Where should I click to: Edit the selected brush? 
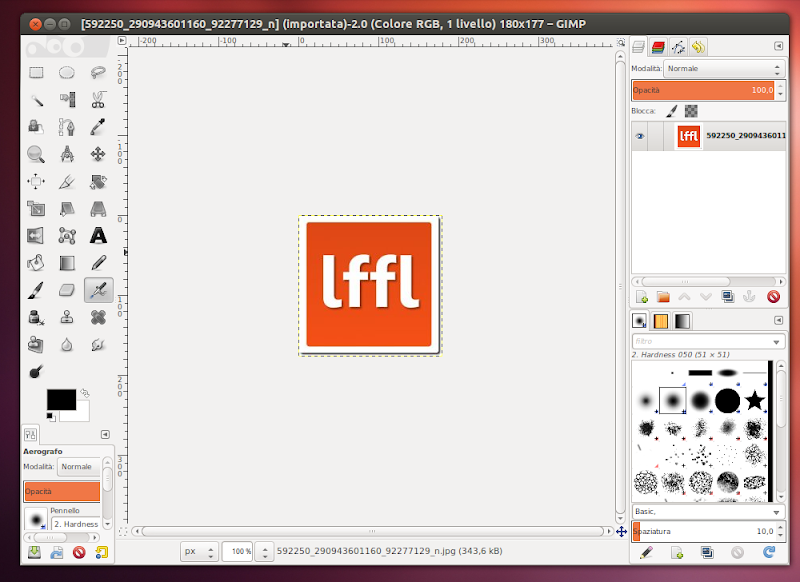coord(646,552)
